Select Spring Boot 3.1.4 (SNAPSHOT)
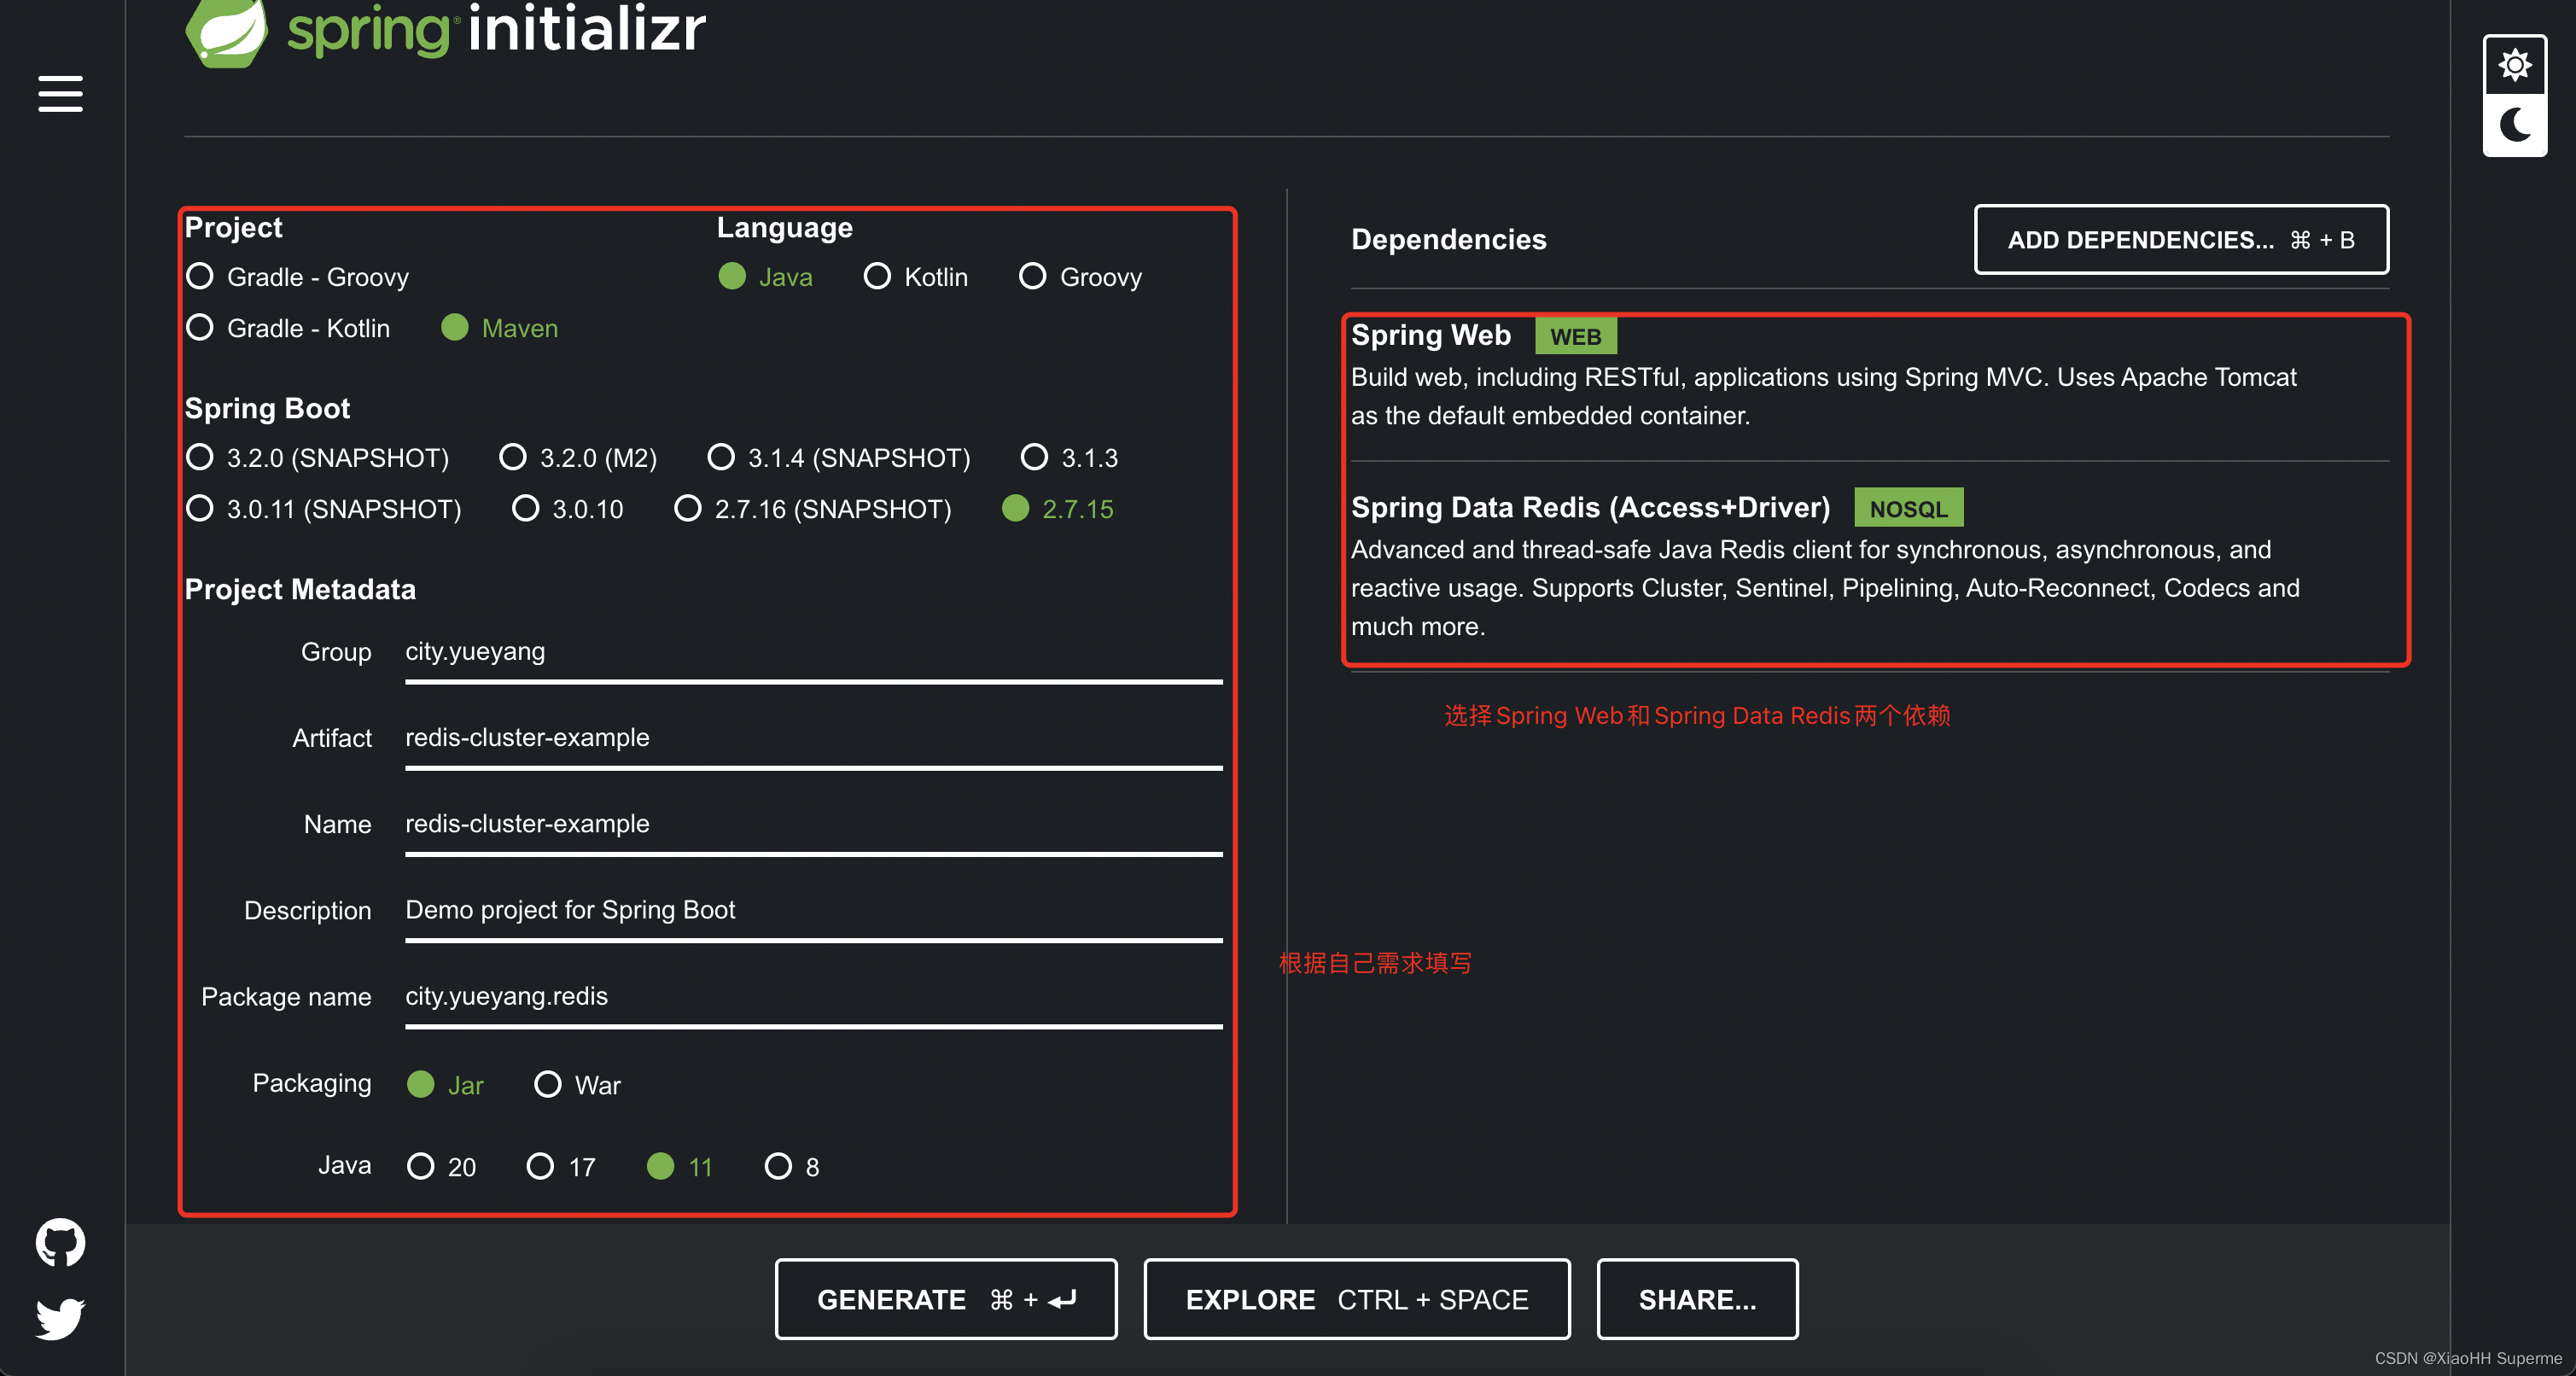Viewport: 2576px width, 1376px height. pyautogui.click(x=839, y=458)
